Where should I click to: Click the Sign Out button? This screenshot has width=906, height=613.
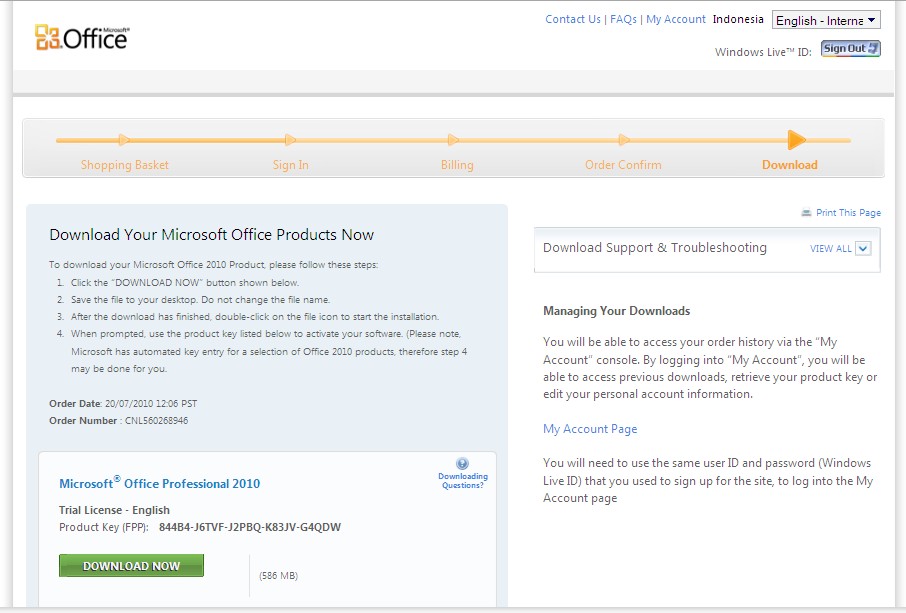point(850,49)
